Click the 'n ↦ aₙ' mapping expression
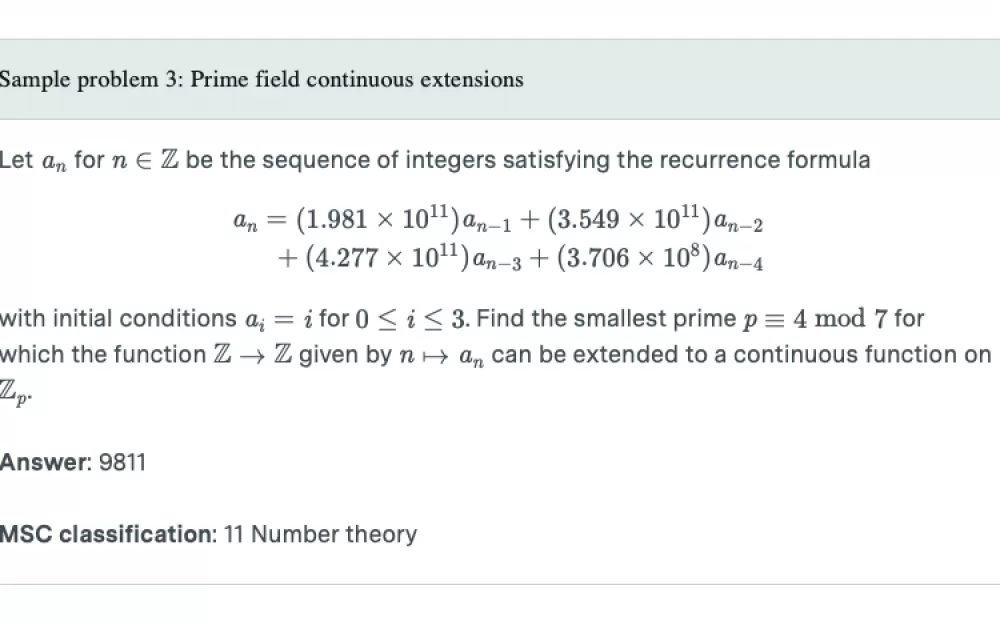 point(441,355)
